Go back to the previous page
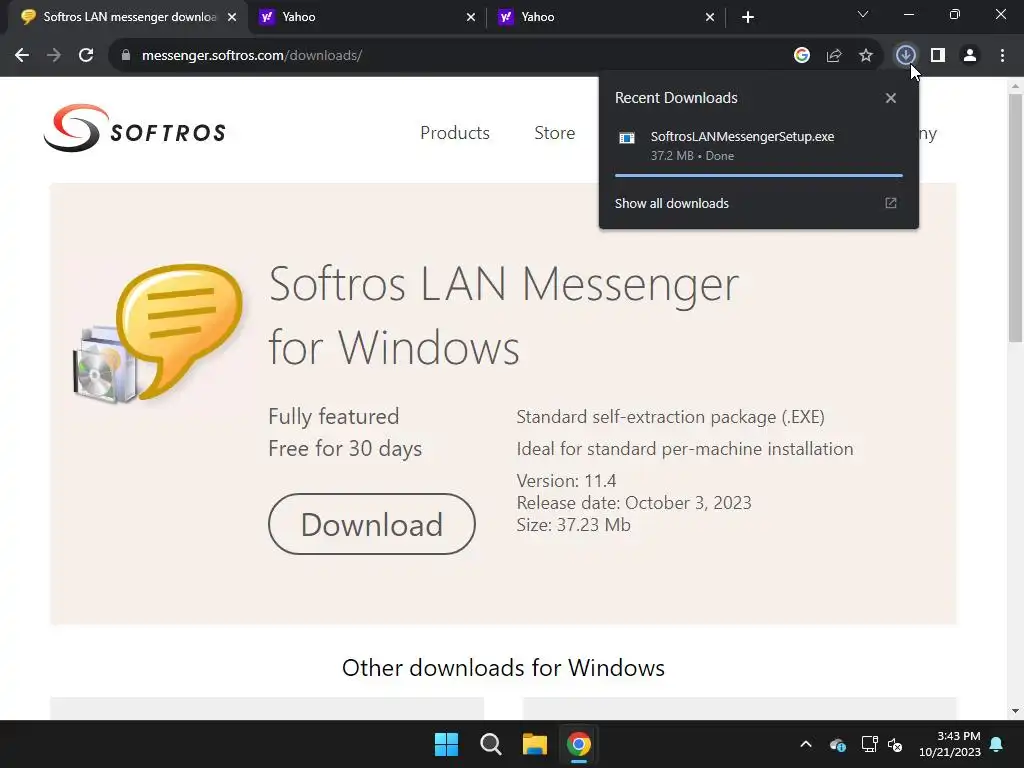The width and height of the screenshot is (1024, 768). pos(22,56)
